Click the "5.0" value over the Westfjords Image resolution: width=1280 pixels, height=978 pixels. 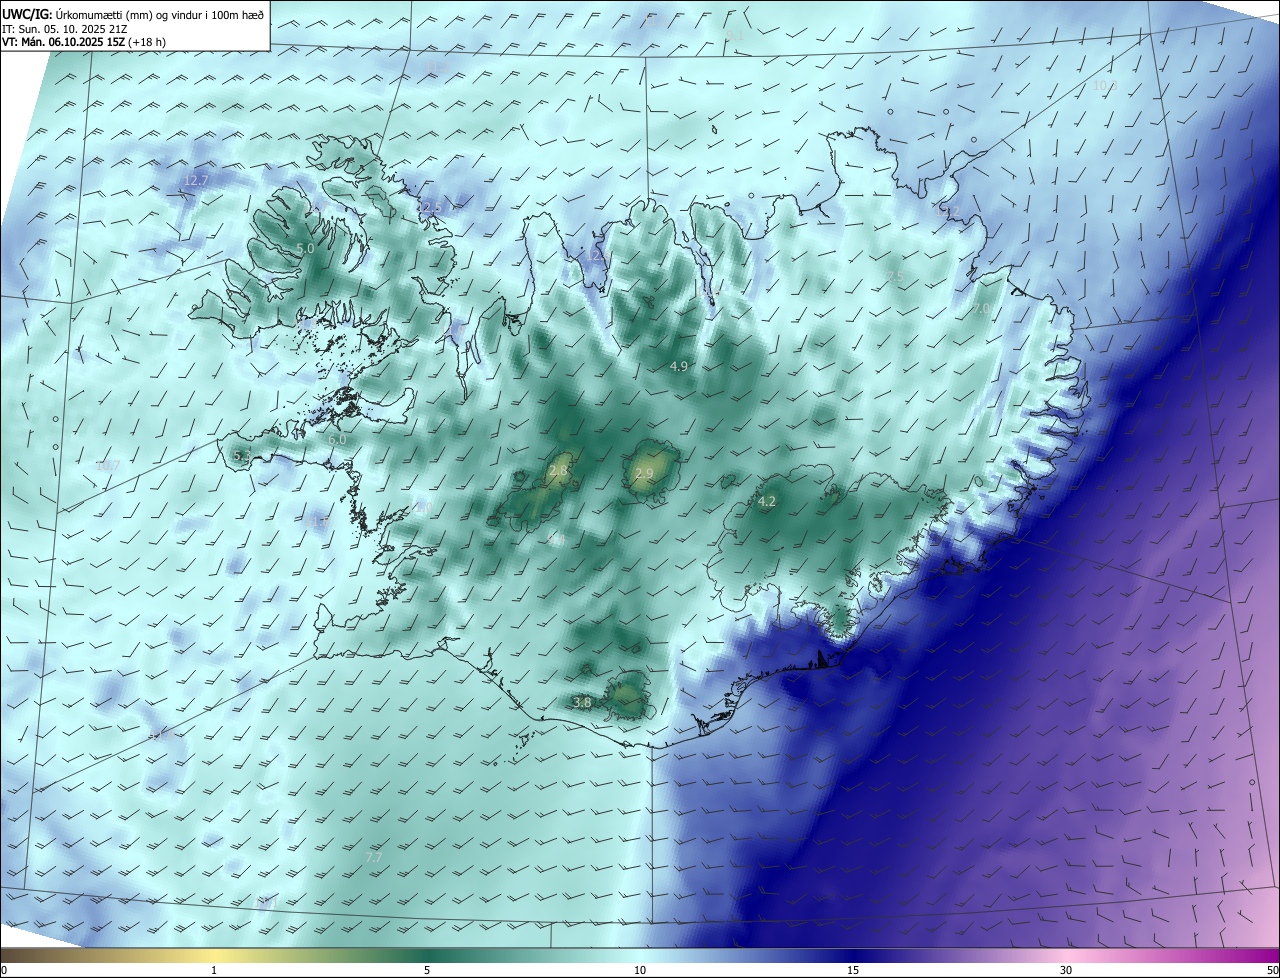(306, 248)
